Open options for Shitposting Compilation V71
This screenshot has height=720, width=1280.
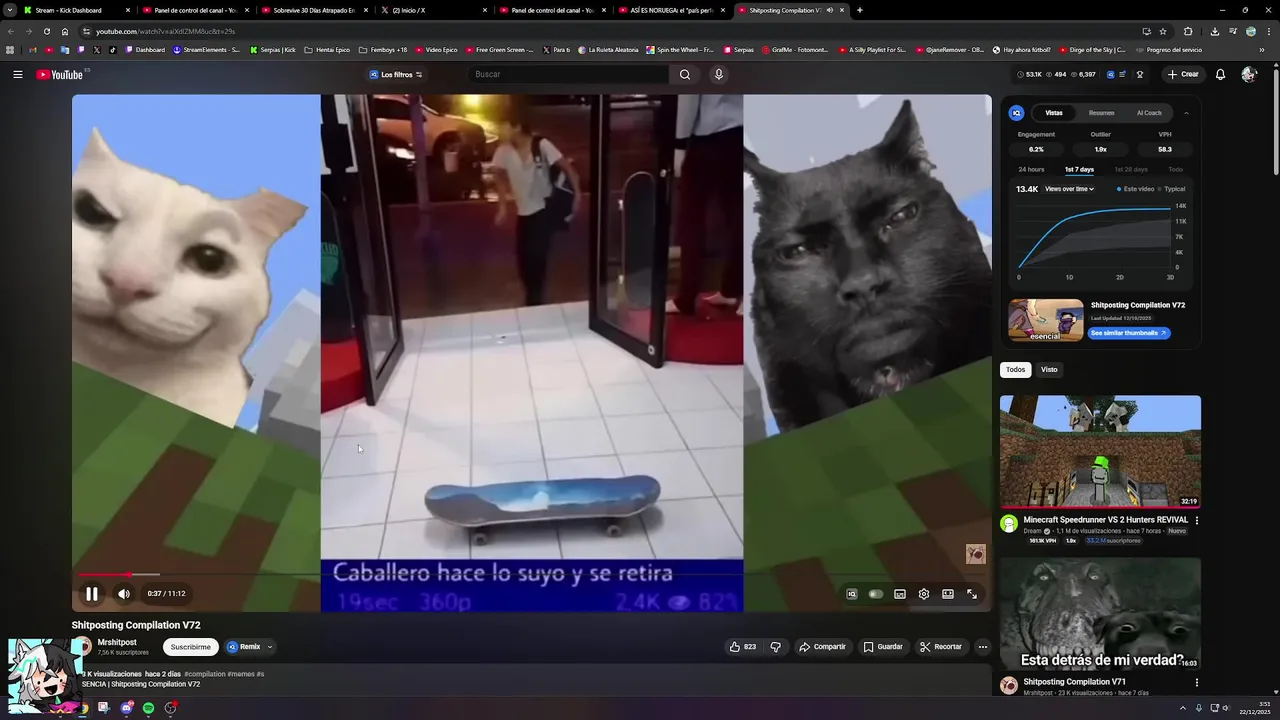tap(1196, 682)
